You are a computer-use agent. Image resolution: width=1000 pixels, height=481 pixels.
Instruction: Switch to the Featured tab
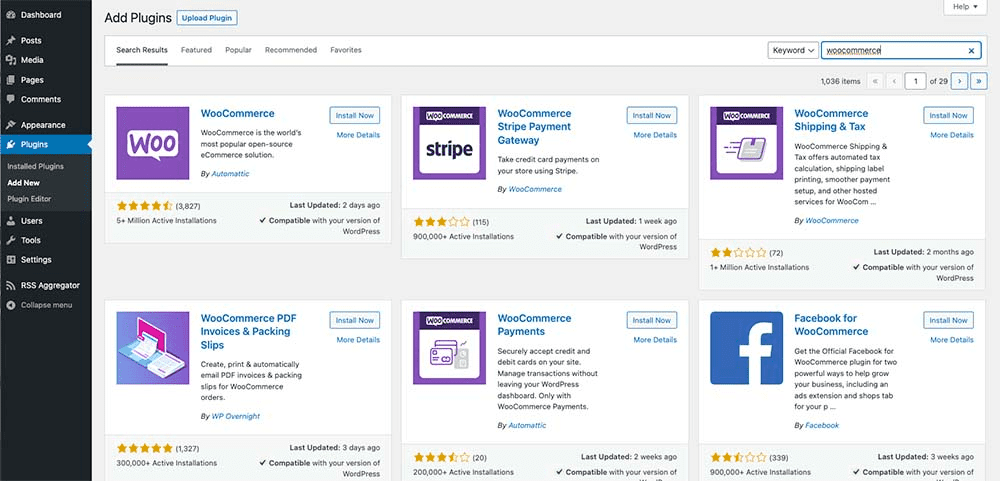click(x=196, y=50)
